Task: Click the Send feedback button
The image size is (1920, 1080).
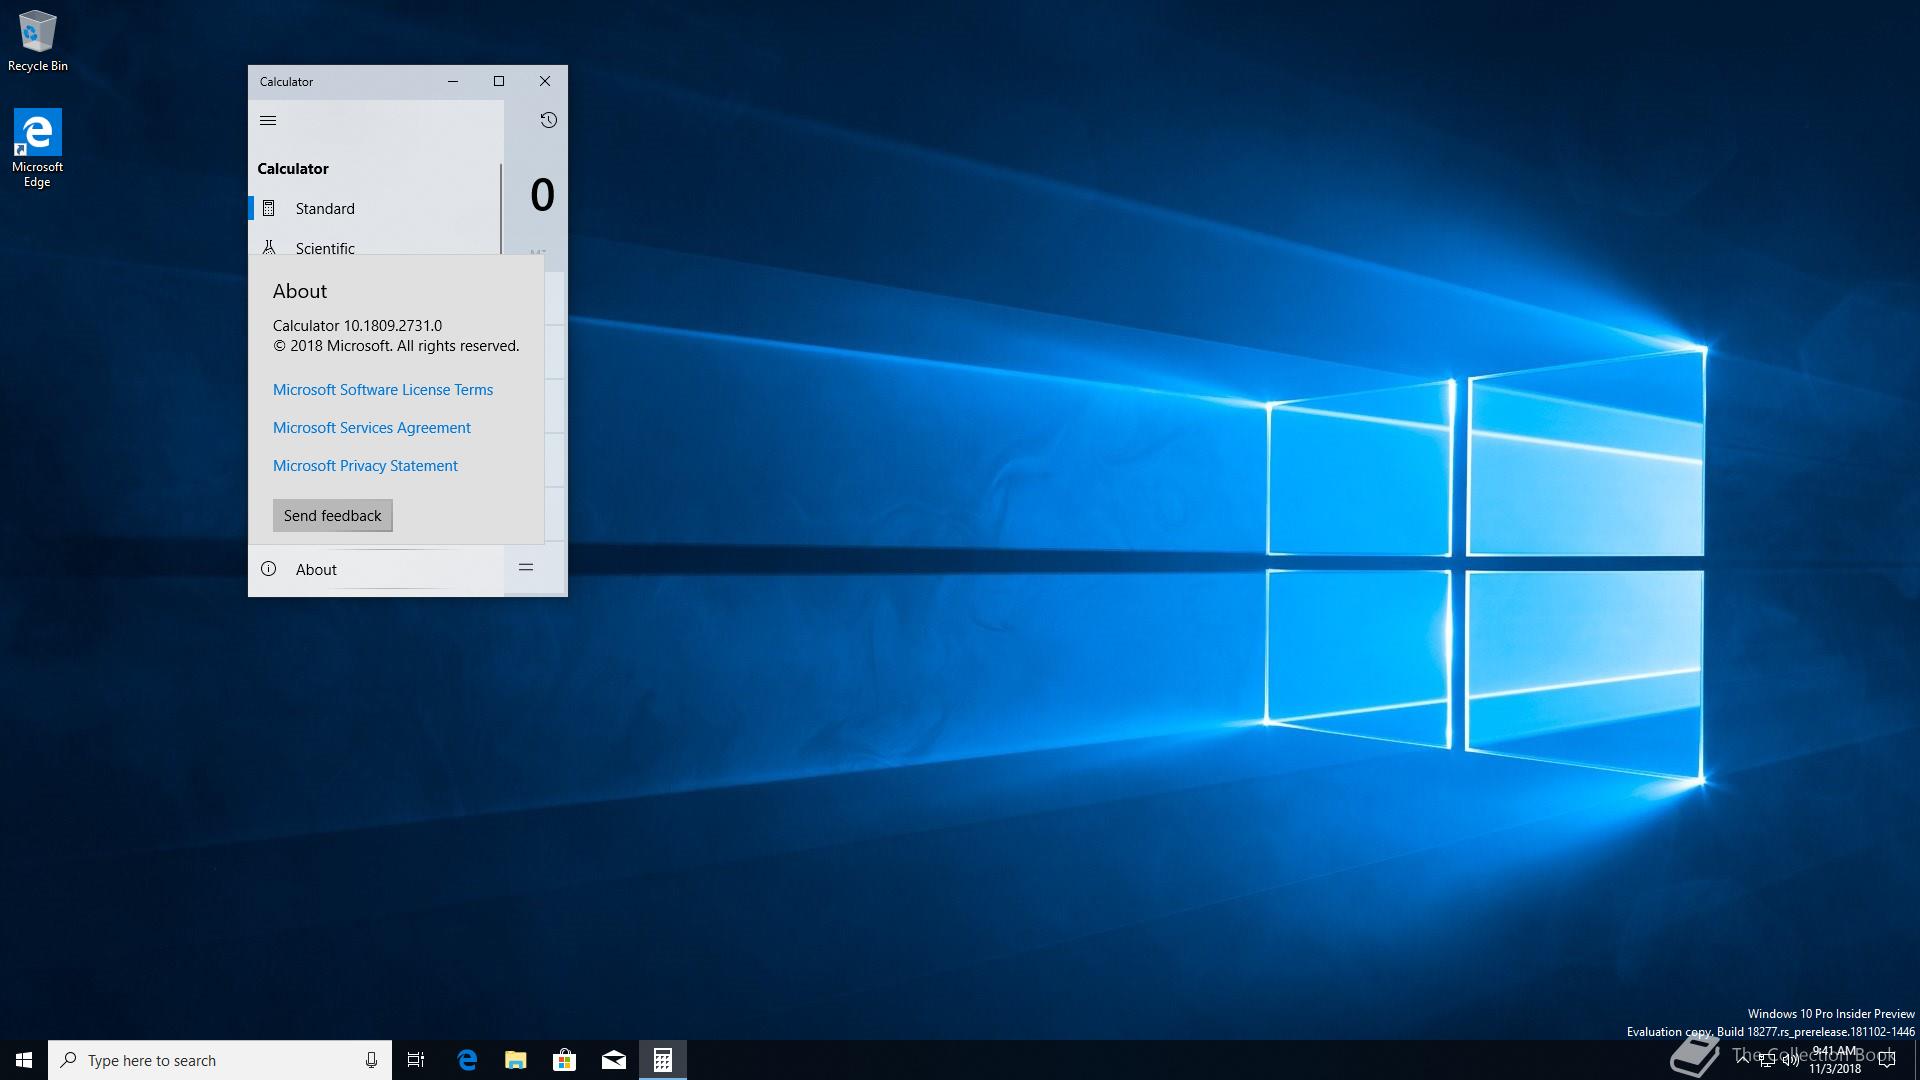Action: tap(333, 516)
